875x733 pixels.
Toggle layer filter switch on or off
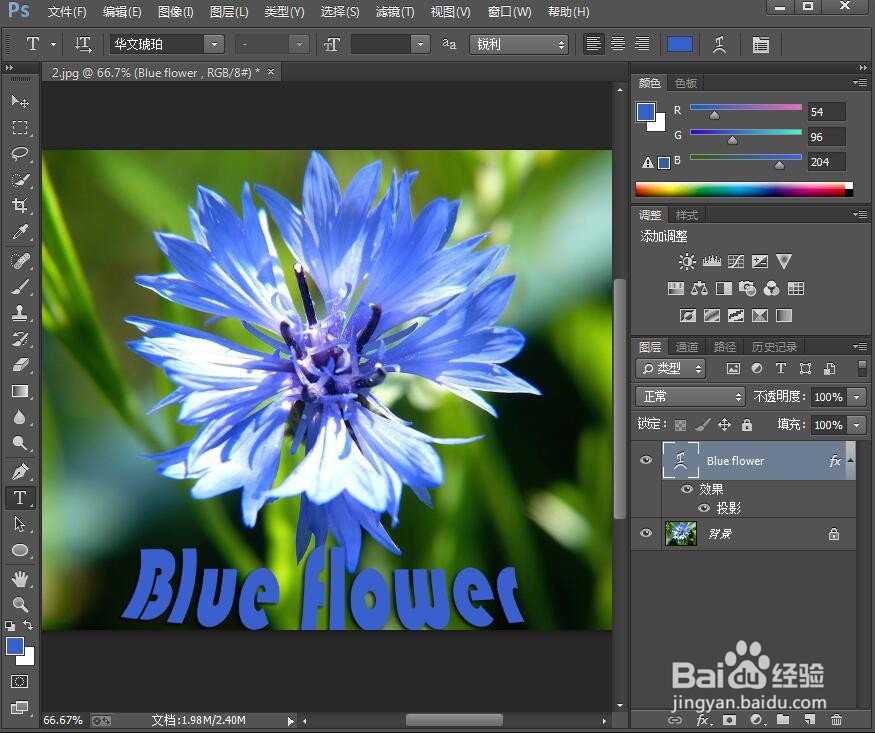tap(862, 368)
